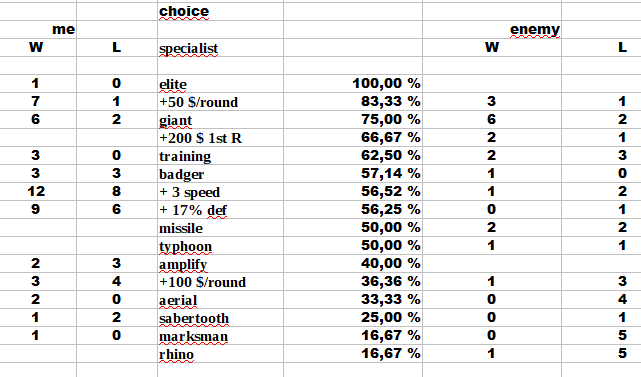Click the 'me' header cell
The height and width of the screenshot is (377, 641).
pyautogui.click(x=38, y=29)
